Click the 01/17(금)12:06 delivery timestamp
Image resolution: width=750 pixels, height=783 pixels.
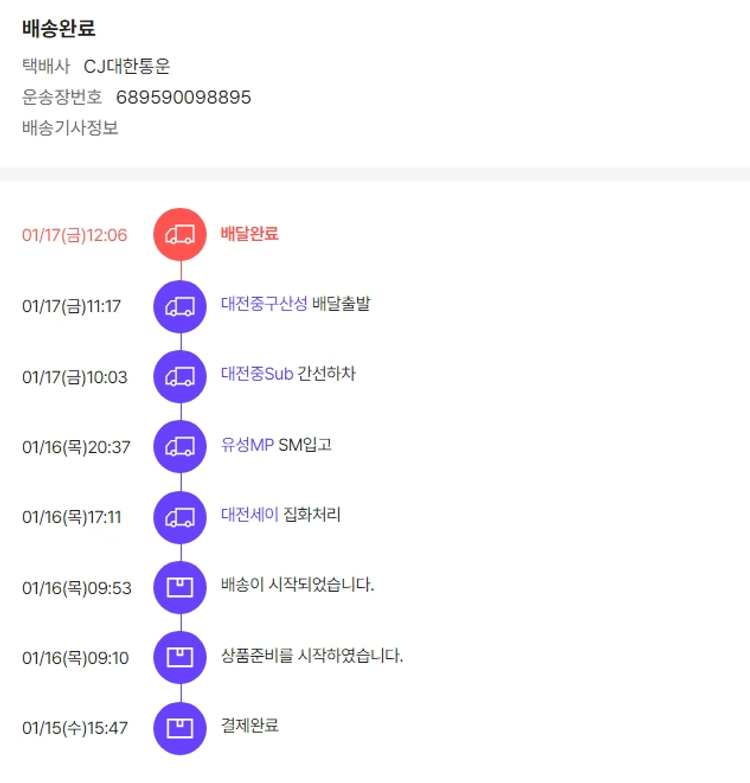pyautogui.click(x=75, y=236)
